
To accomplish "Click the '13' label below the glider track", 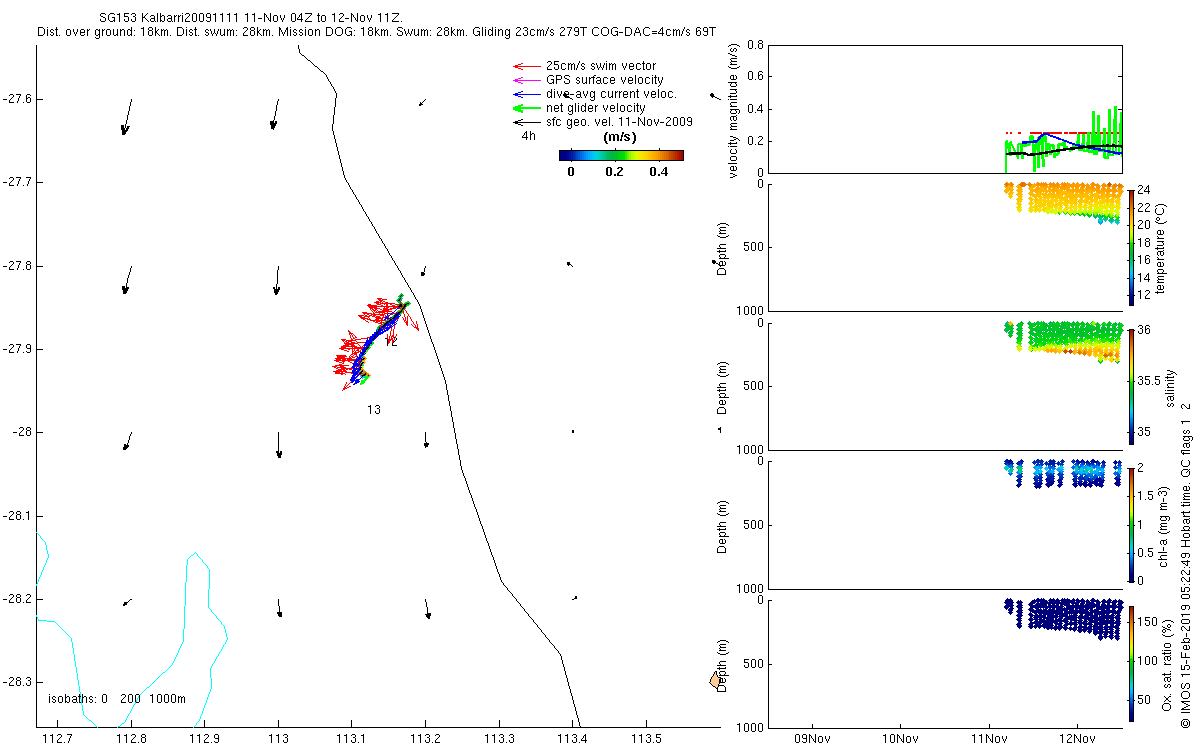I will click(373, 409).
